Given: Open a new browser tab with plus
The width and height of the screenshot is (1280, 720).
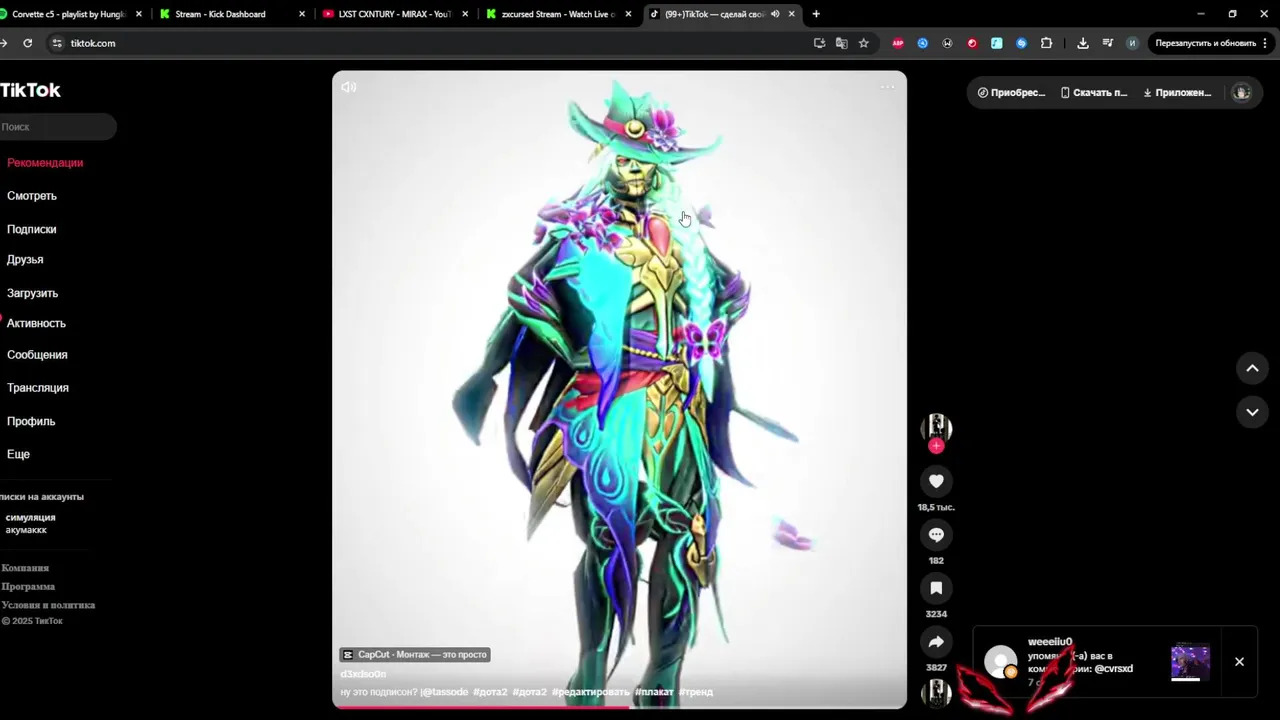Looking at the screenshot, I should click(816, 14).
